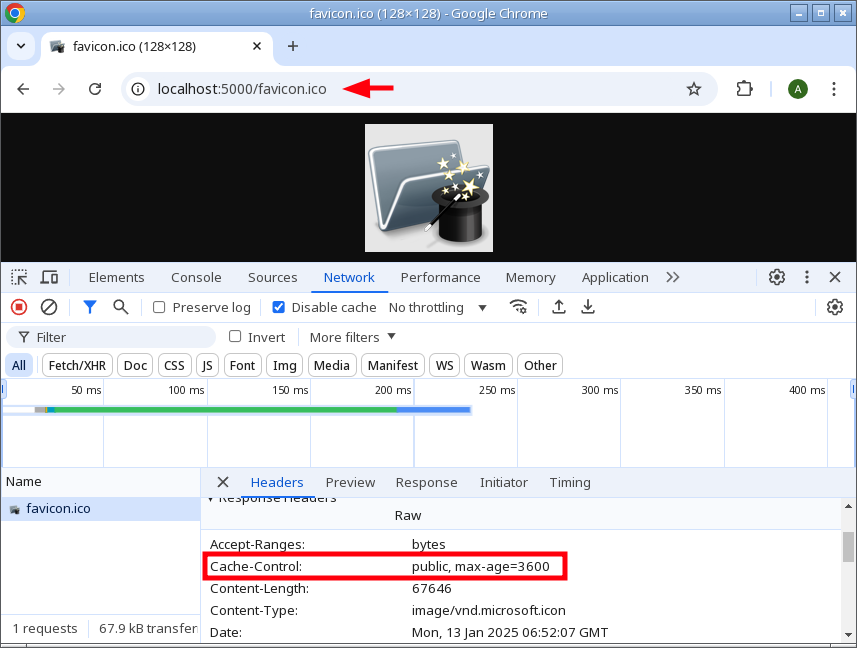The height and width of the screenshot is (648, 857).
Task: Open a new tab with plus button
Action: (293, 46)
